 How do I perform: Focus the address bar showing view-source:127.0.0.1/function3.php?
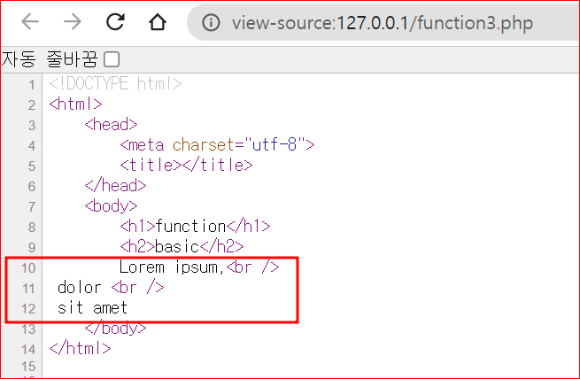382,23
